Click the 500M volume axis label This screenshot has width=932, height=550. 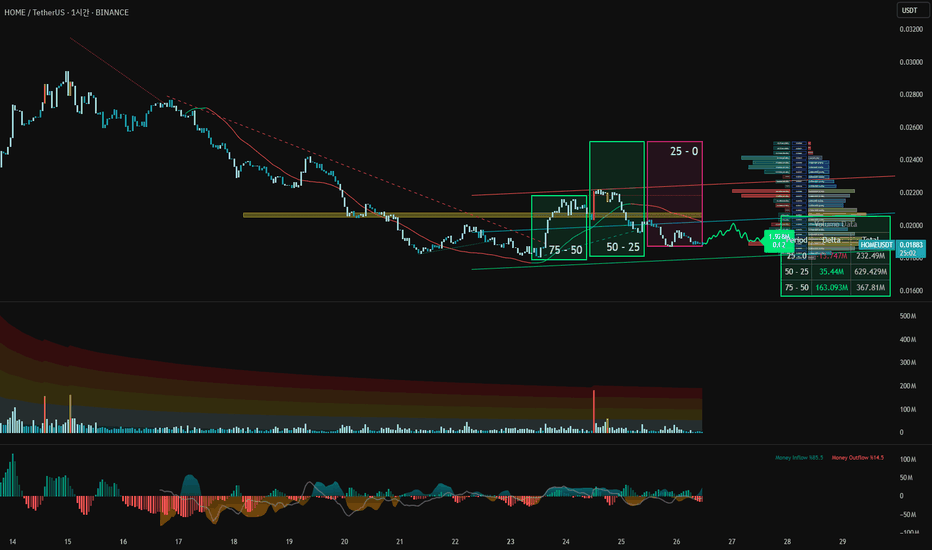908,316
